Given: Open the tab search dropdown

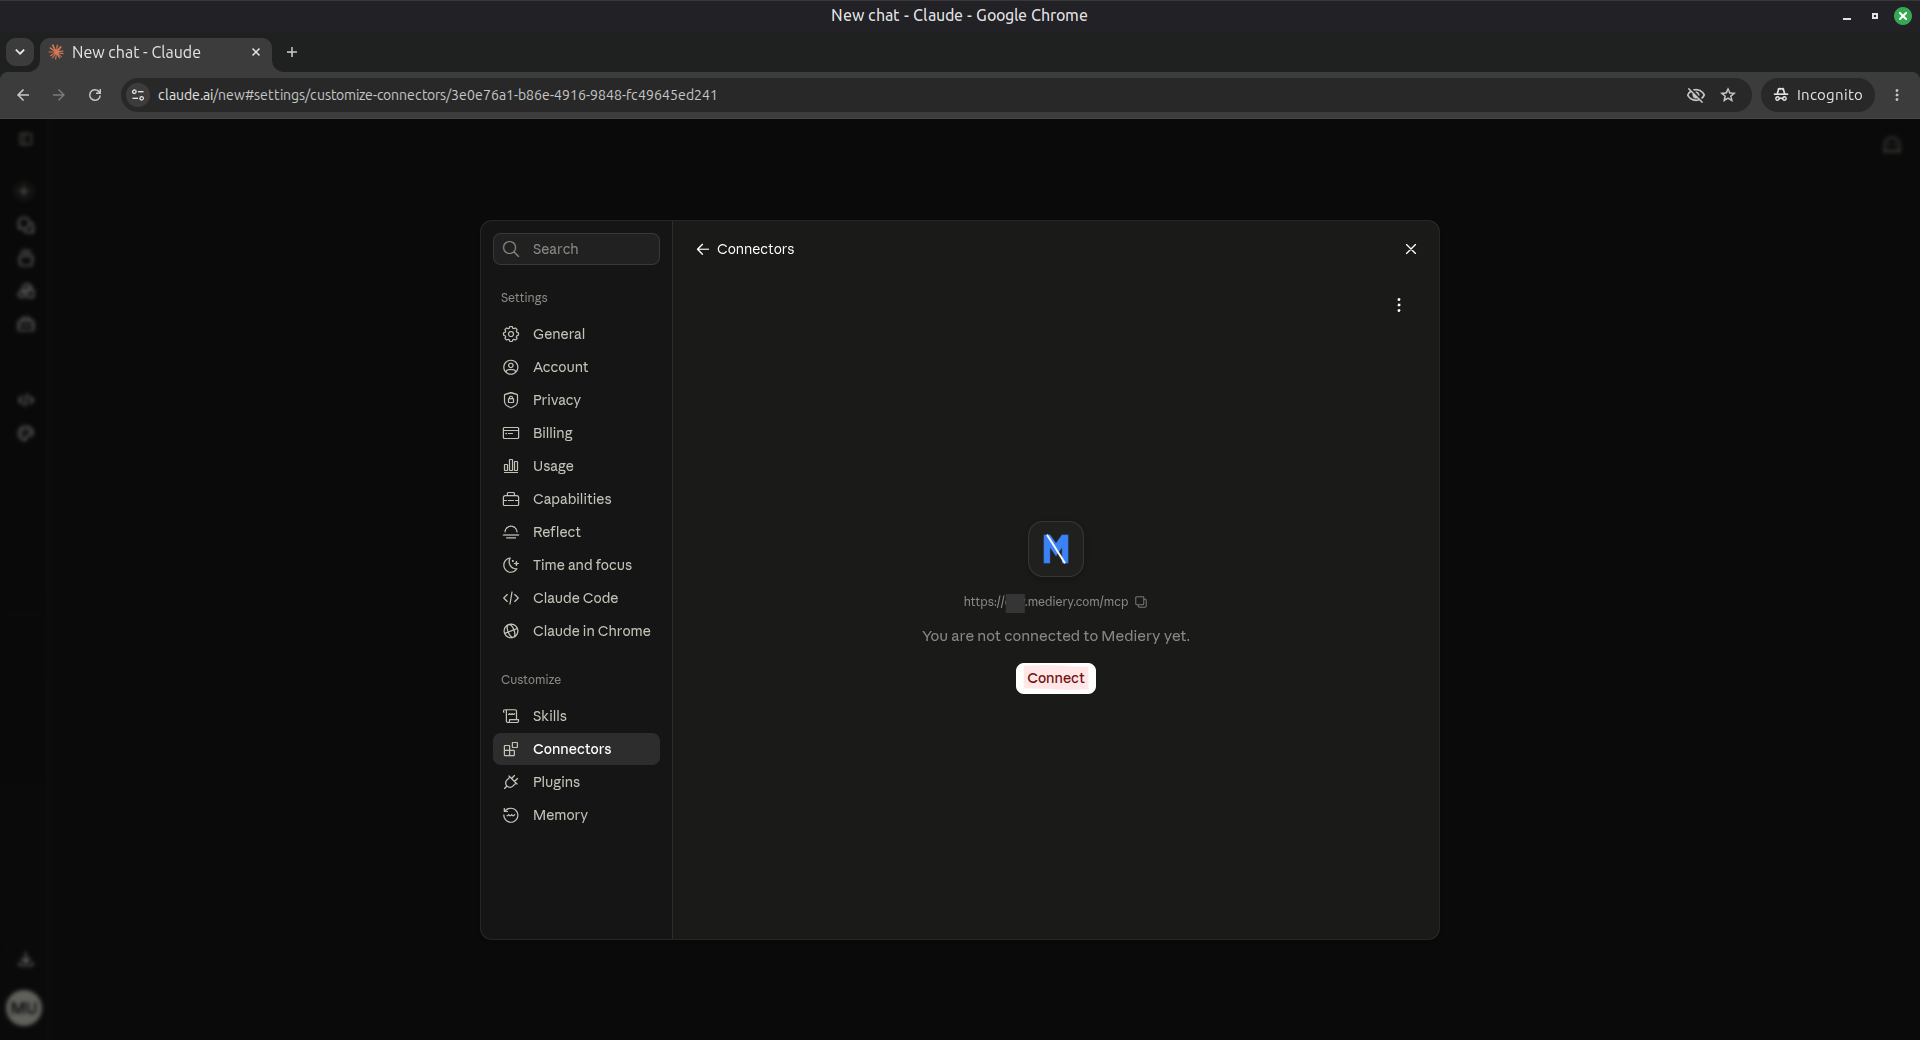Looking at the screenshot, I should pos(20,52).
